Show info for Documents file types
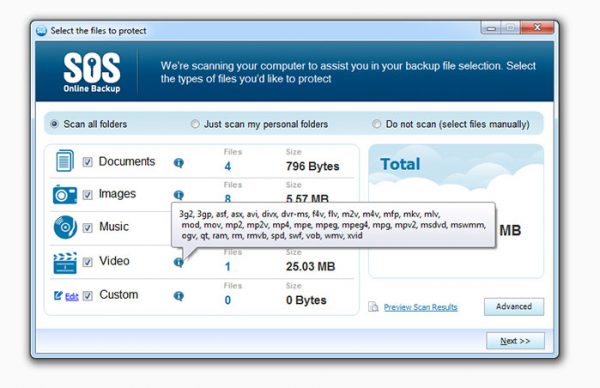Screen dimensions: 600x388 coord(179,163)
